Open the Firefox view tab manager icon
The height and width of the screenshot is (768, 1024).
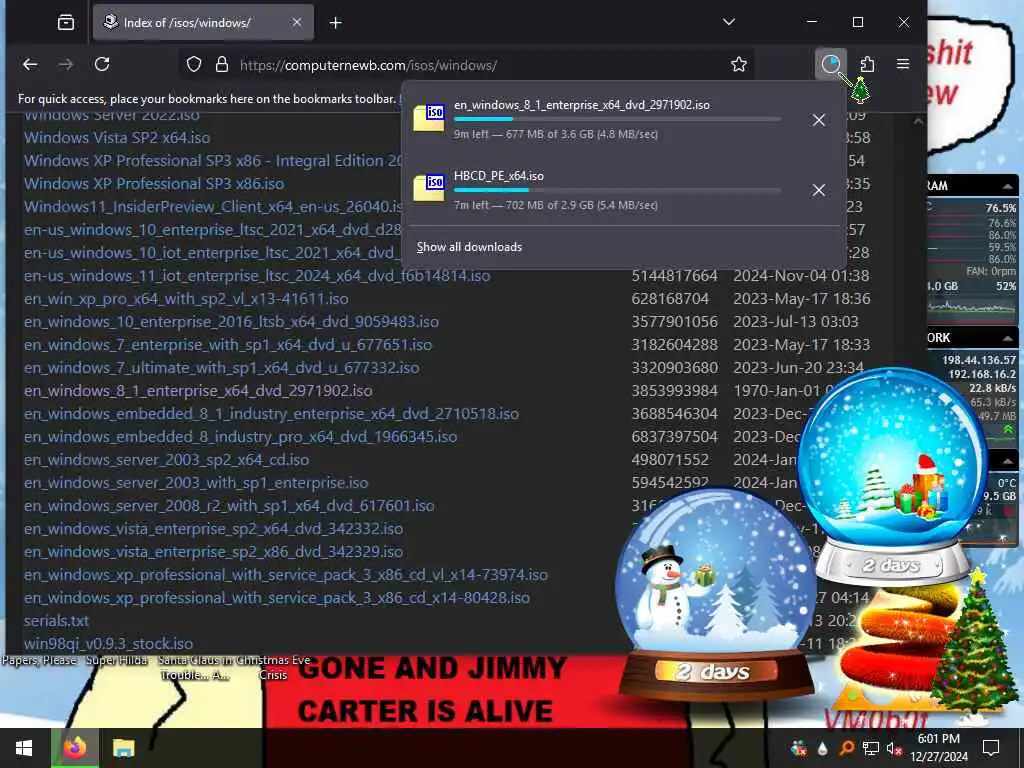coord(66,23)
